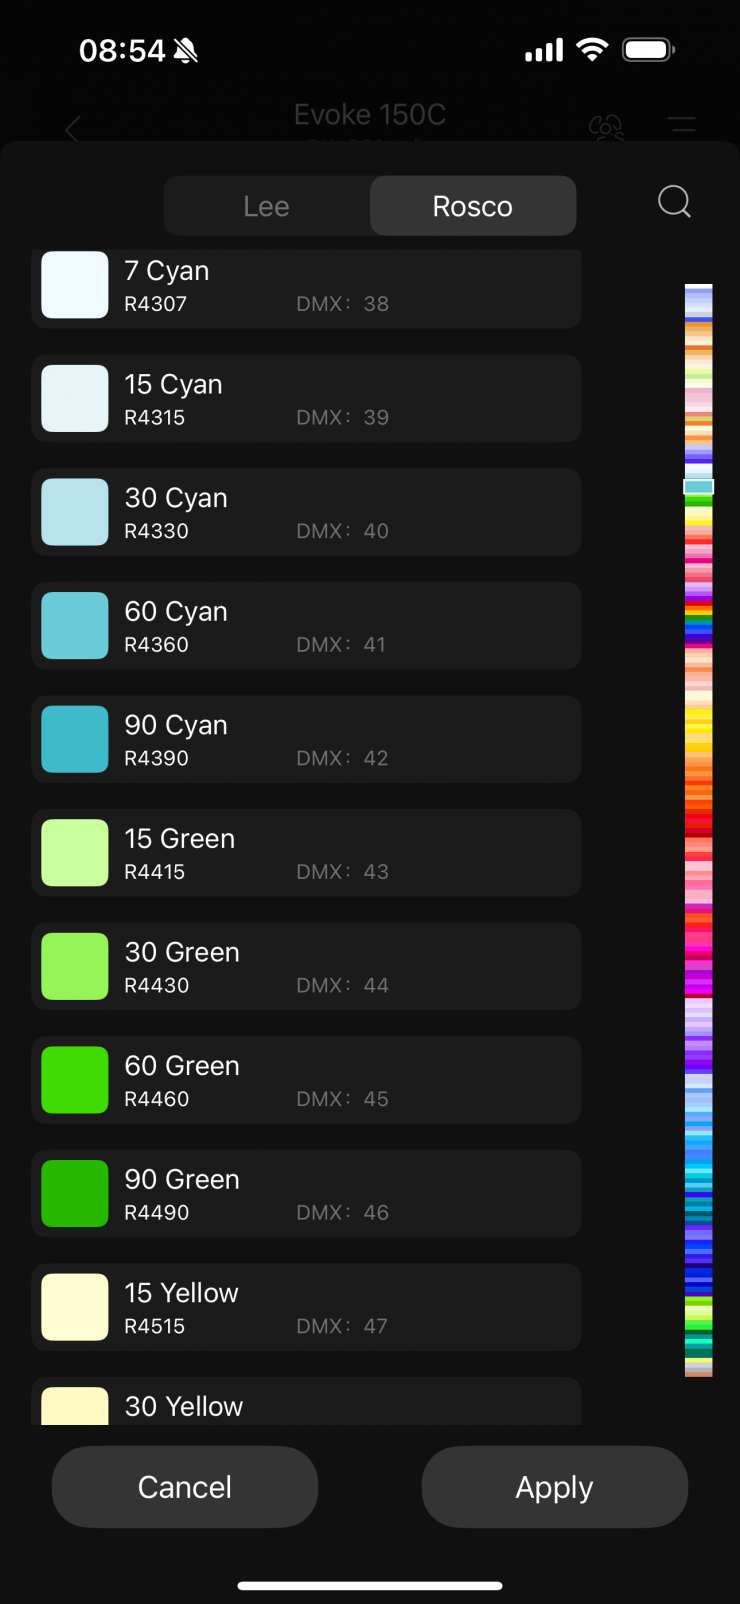
Task: Tap the back arrow behind the sheet
Action: click(72, 129)
